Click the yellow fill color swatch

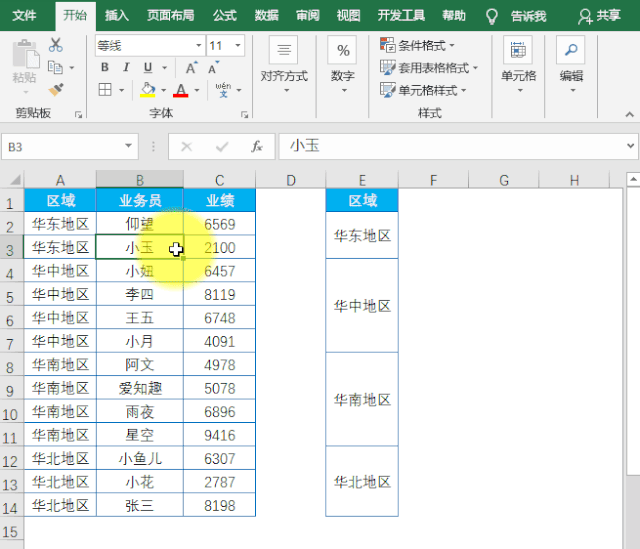click(x=147, y=90)
